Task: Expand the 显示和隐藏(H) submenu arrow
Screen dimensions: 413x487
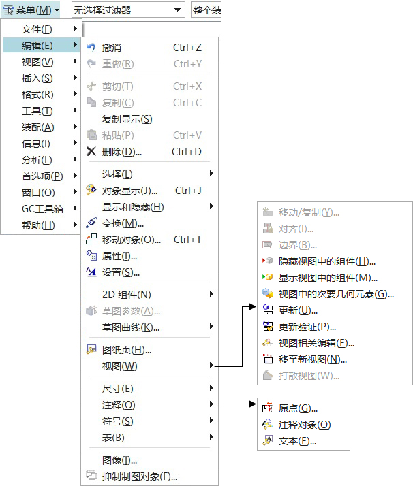Action: coord(211,206)
